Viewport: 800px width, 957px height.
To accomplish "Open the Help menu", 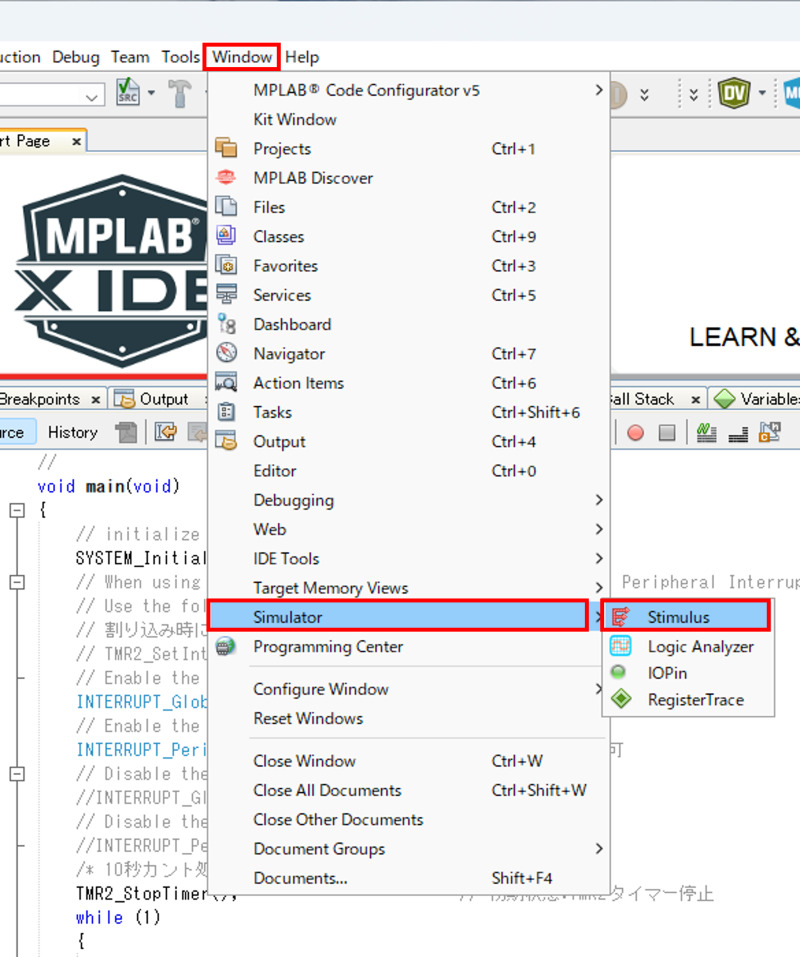I will point(302,57).
